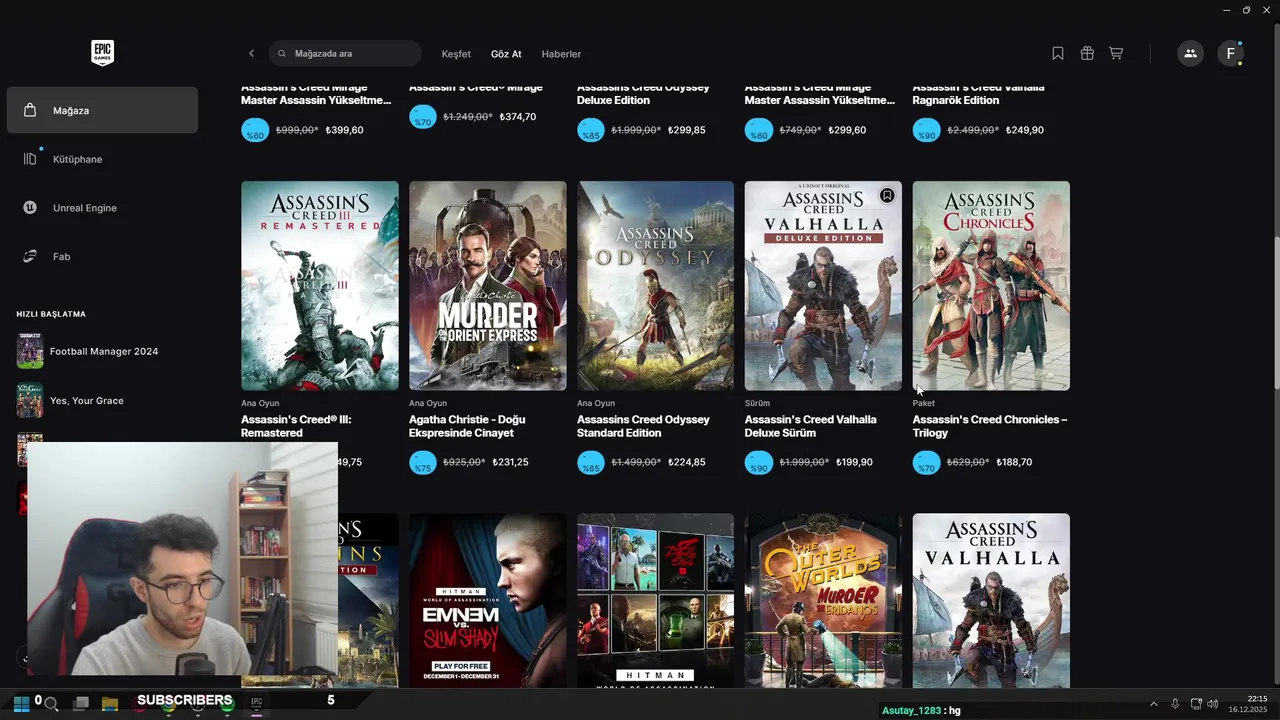The width and height of the screenshot is (1280, 720).
Task: Show hidden system tray icons
Action: pos(1153,704)
